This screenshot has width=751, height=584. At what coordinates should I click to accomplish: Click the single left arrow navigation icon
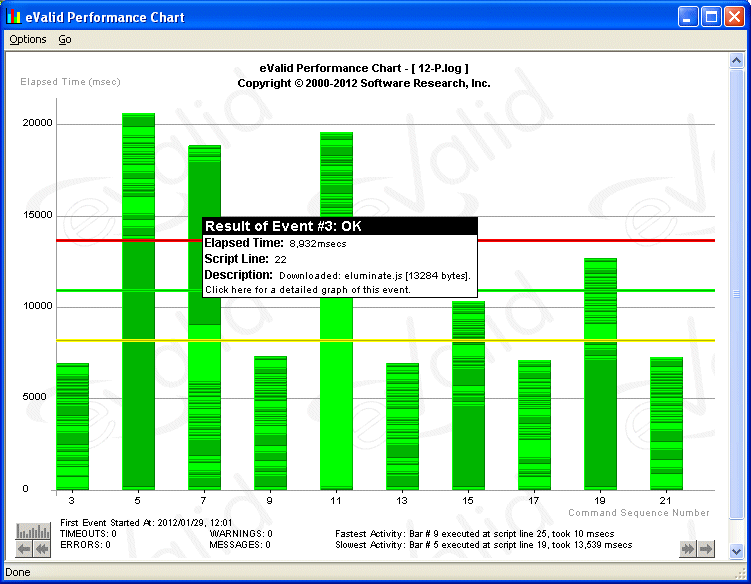(x=24, y=549)
